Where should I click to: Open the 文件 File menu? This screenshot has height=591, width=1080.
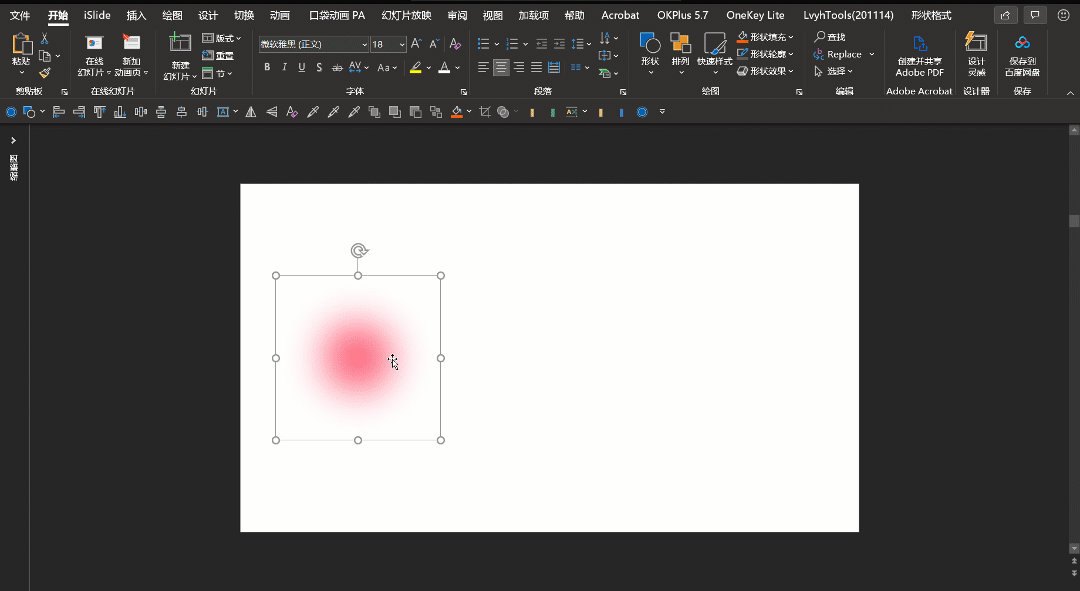pos(20,15)
